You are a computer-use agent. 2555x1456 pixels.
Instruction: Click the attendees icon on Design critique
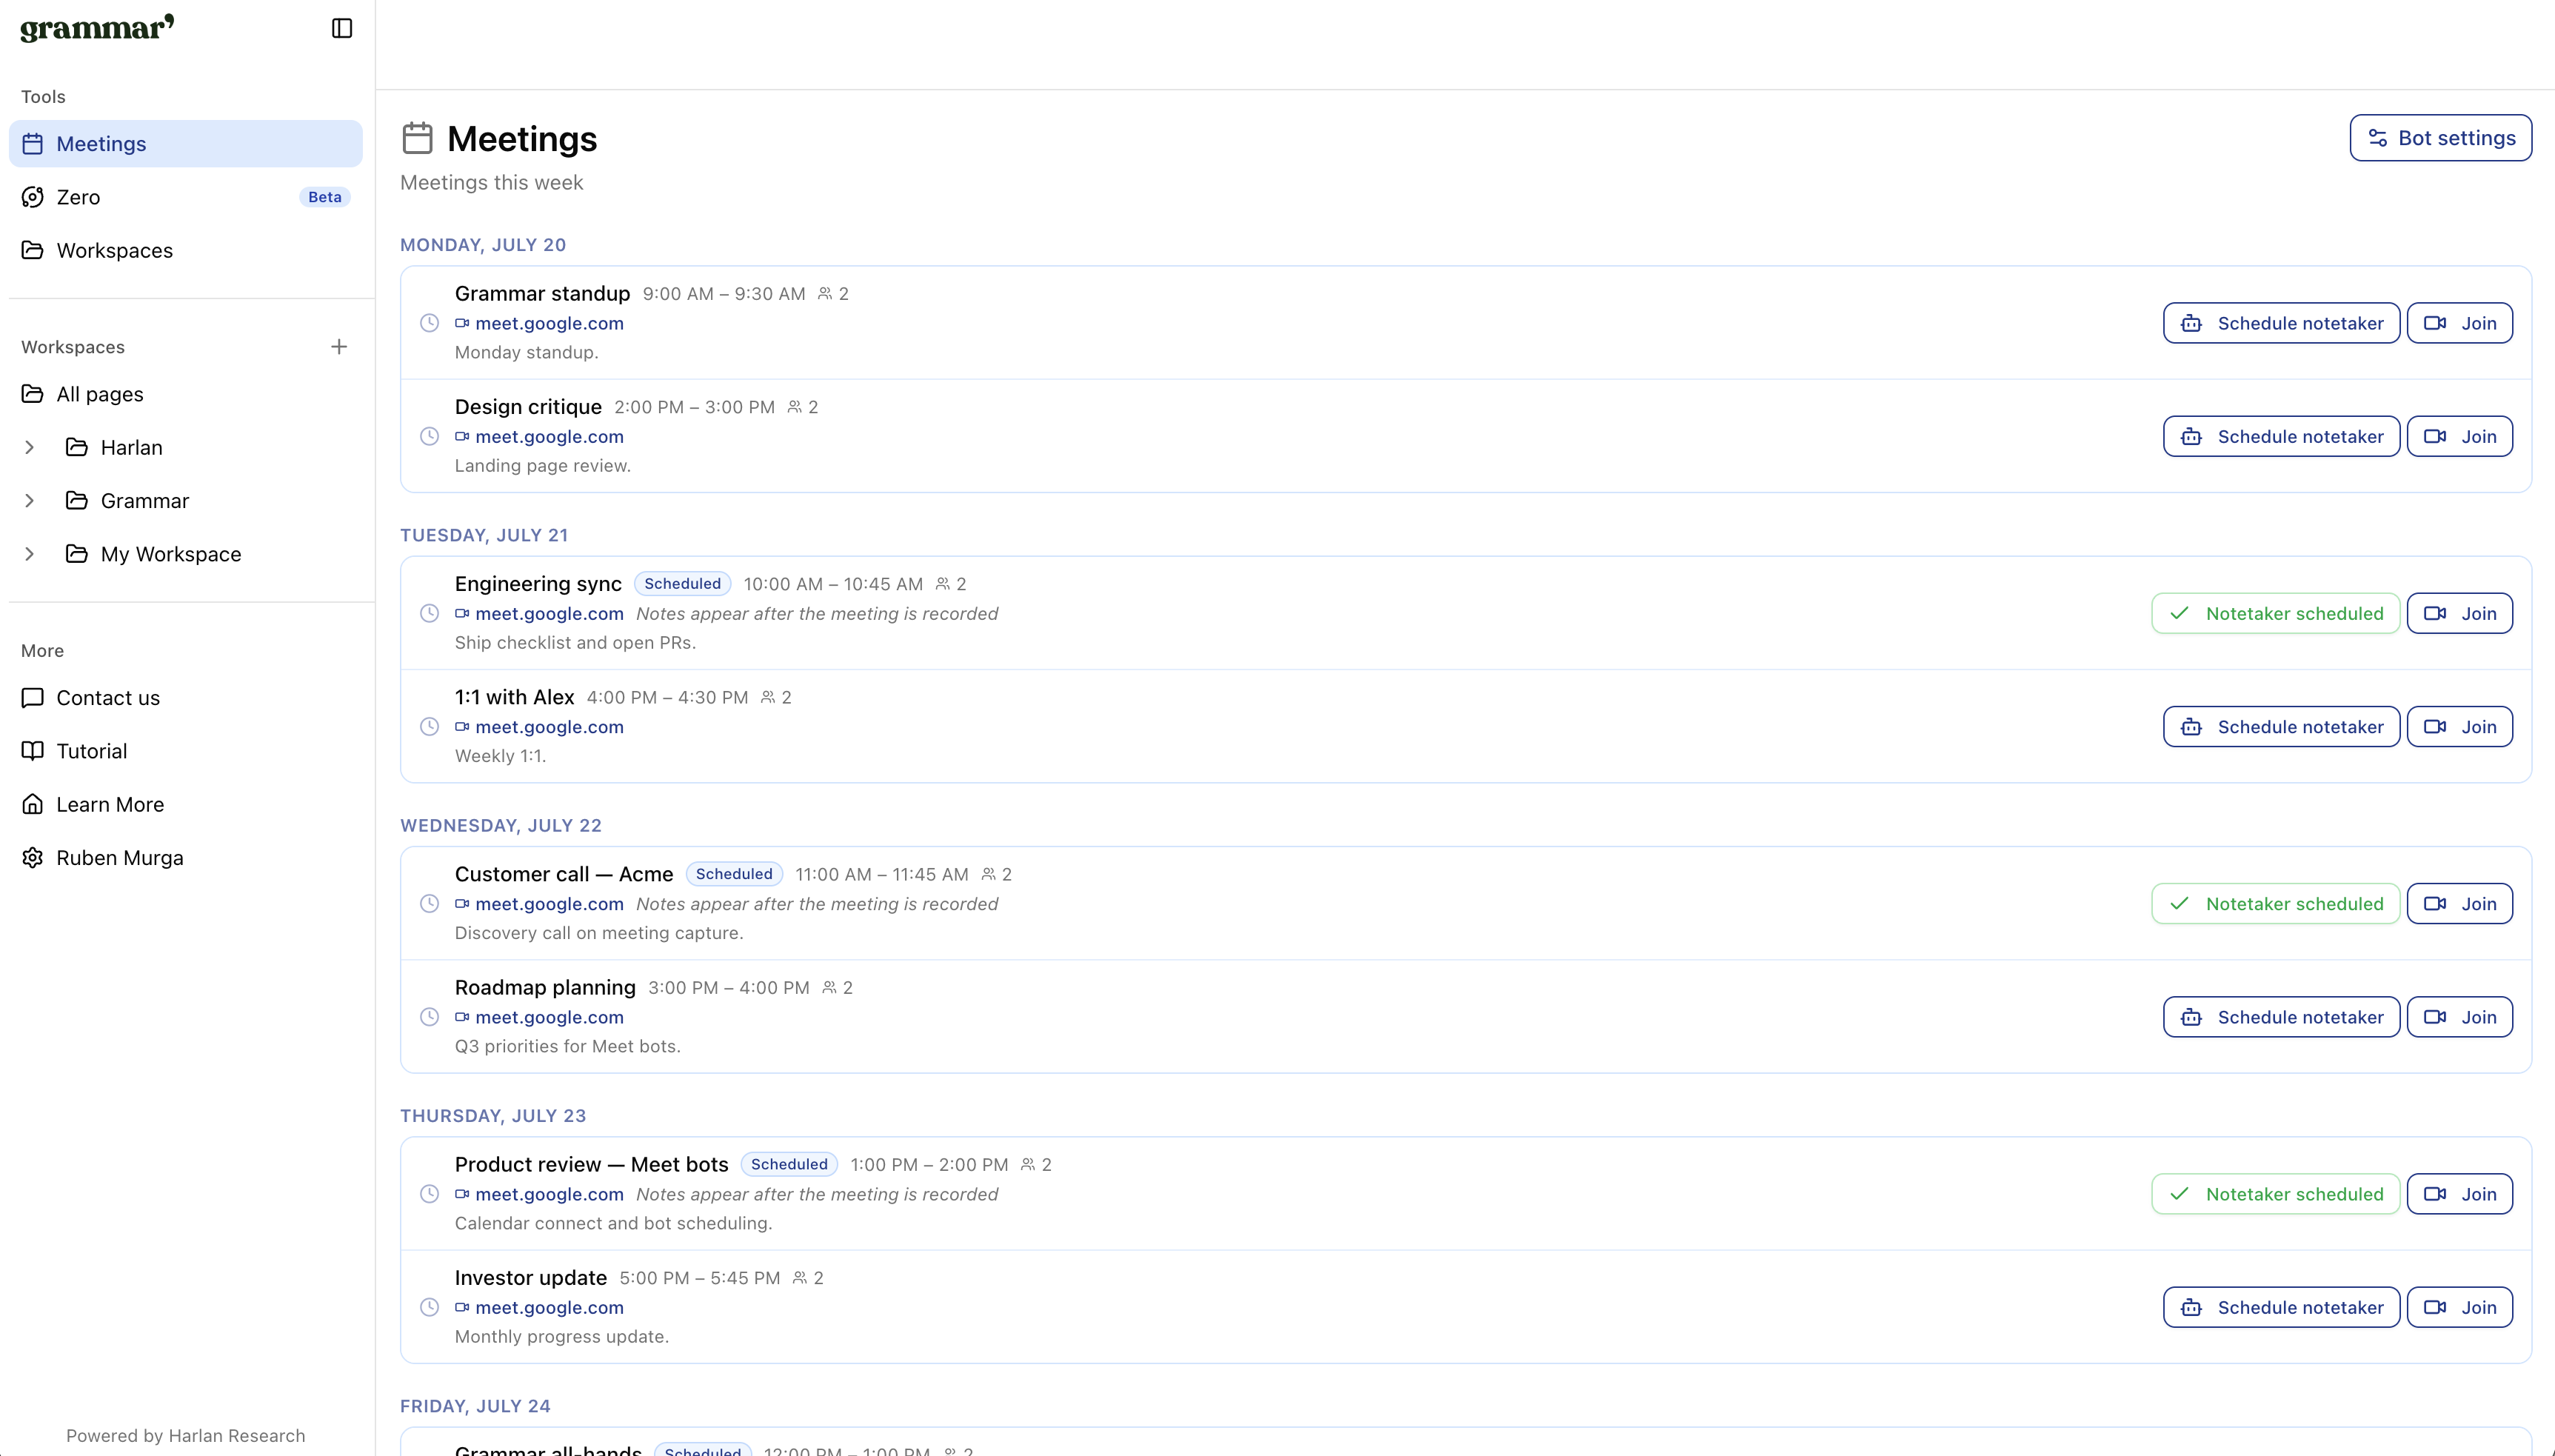(x=795, y=407)
